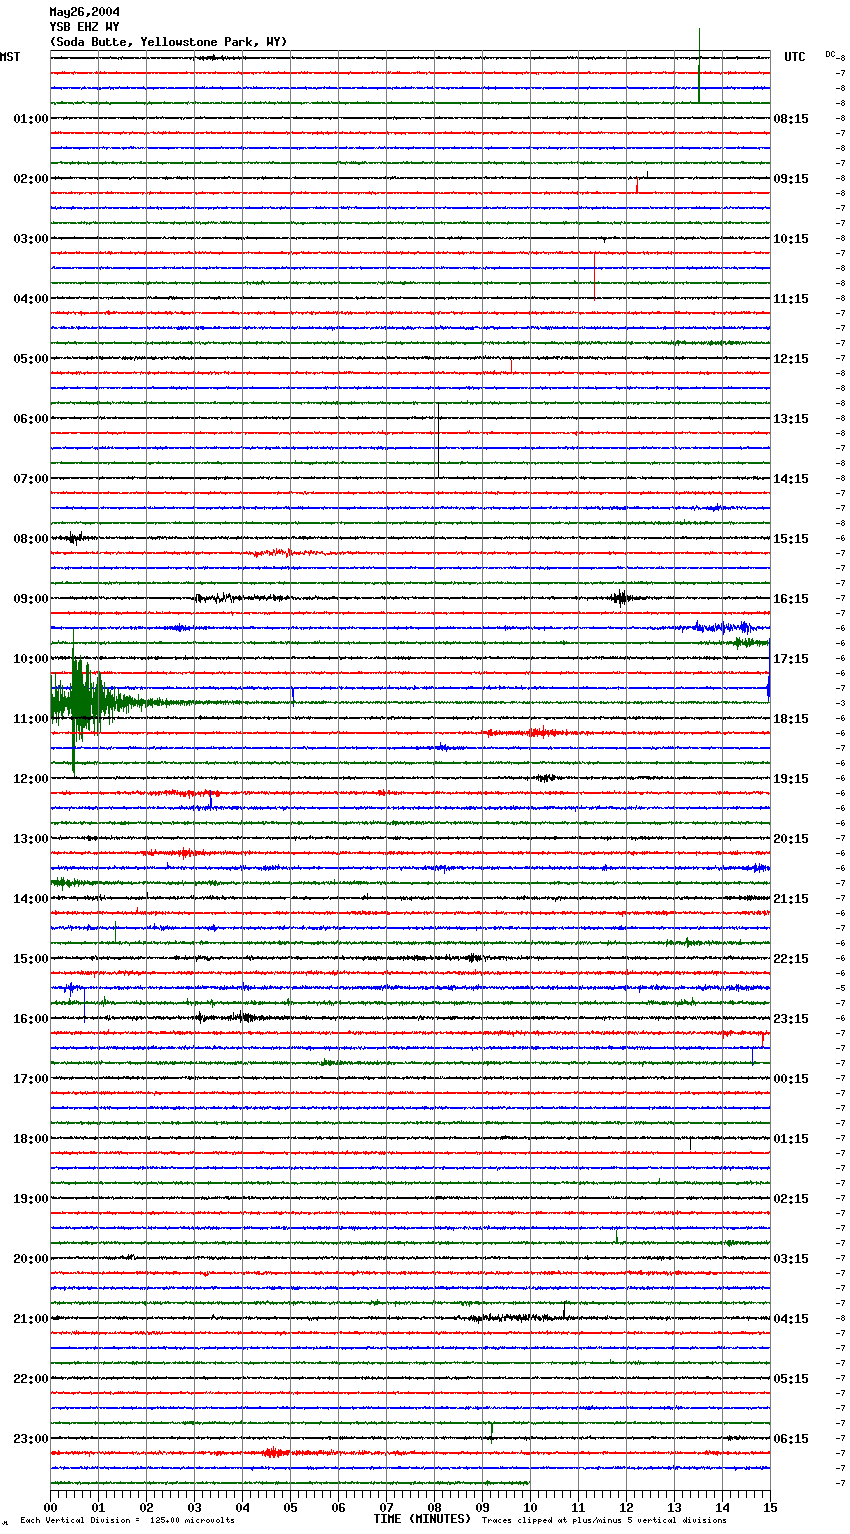Select the 13:00 MST row label
Screen dimensions: 850x1534
(x=31, y=839)
